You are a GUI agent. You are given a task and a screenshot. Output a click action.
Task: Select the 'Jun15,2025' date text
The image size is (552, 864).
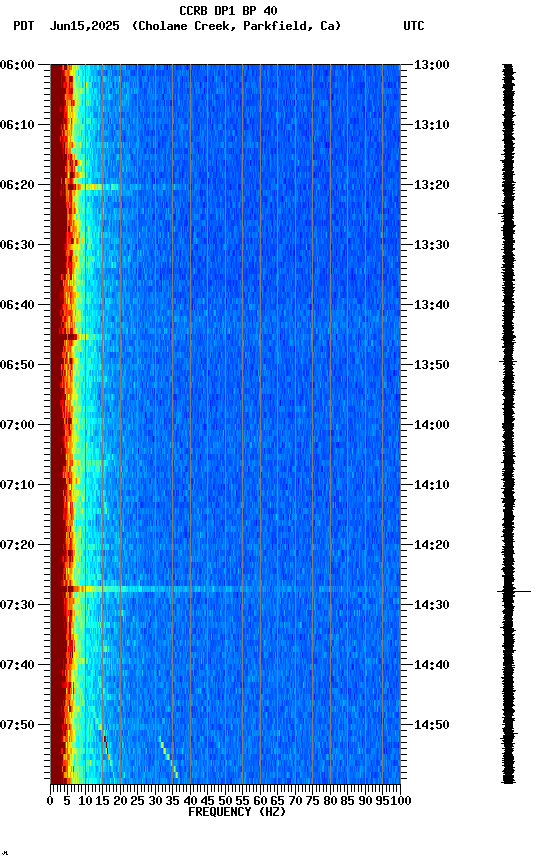pos(84,26)
